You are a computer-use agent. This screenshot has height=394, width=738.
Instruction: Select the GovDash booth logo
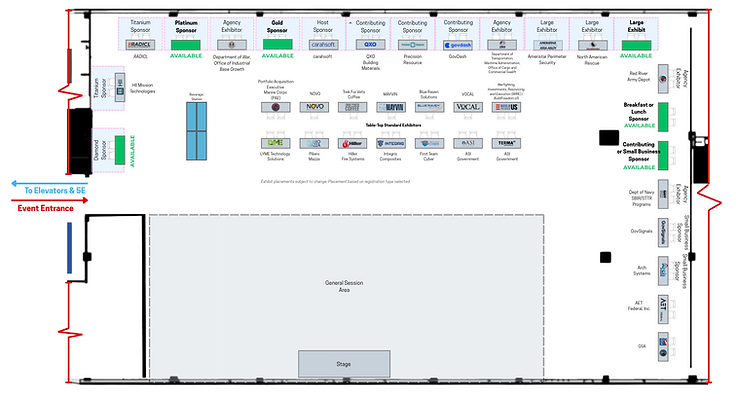point(458,45)
